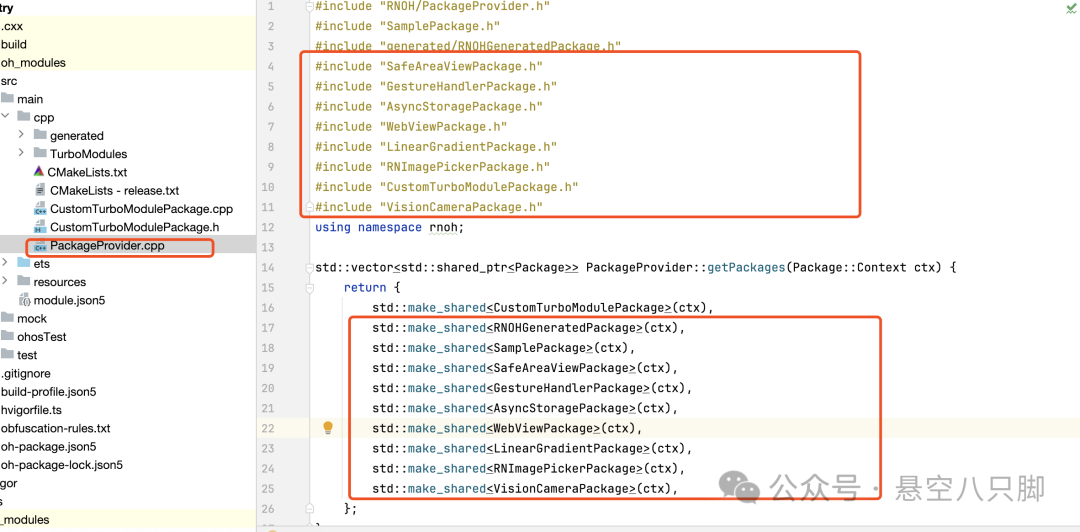Expand the resources folder
The image size is (1080, 532).
[x=5, y=281]
